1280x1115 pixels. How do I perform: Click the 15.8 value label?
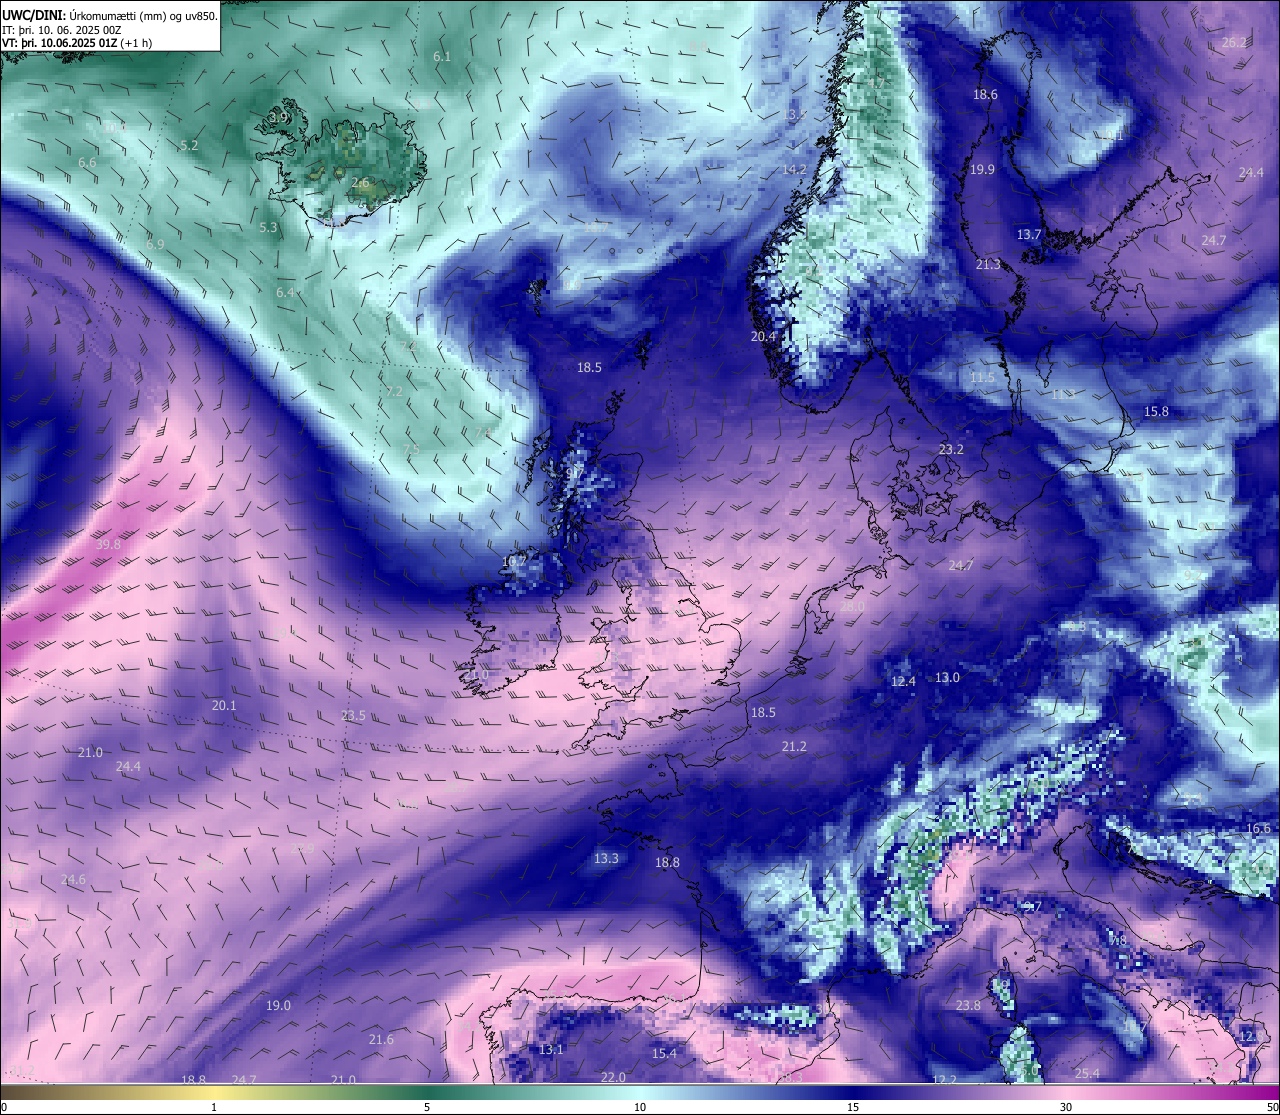[x=1156, y=412]
